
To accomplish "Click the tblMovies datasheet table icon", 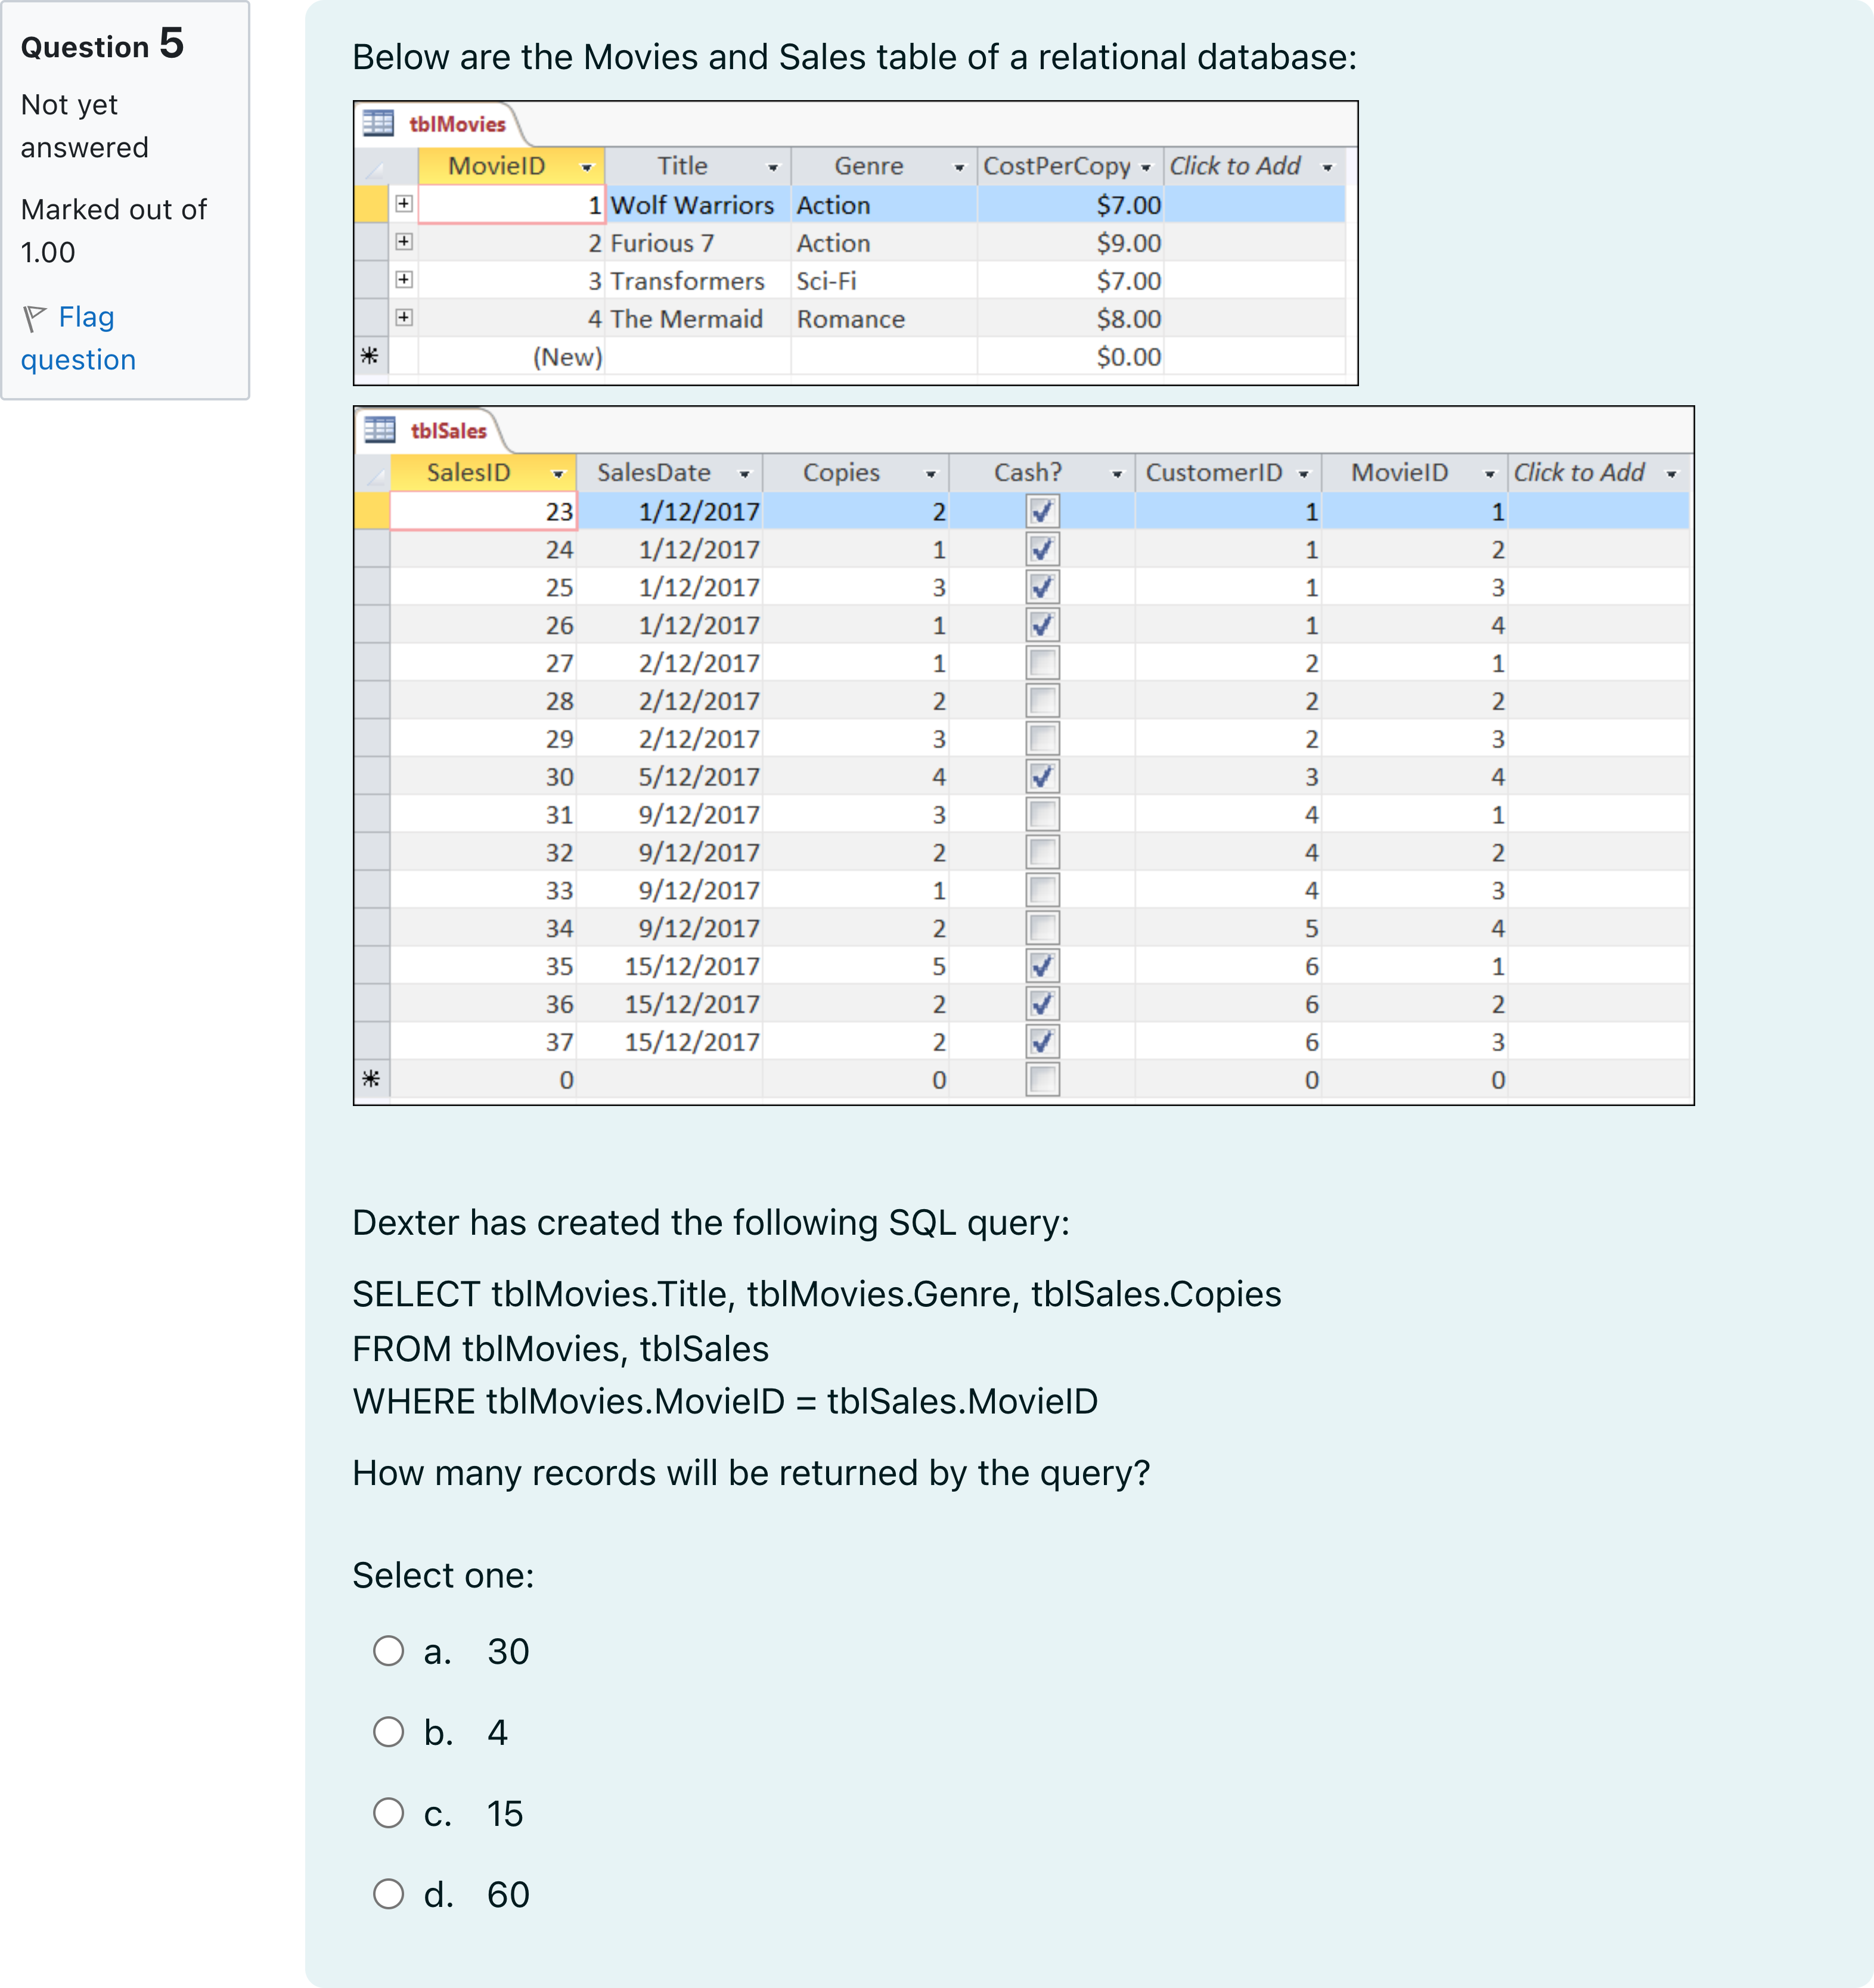I will point(378,123).
